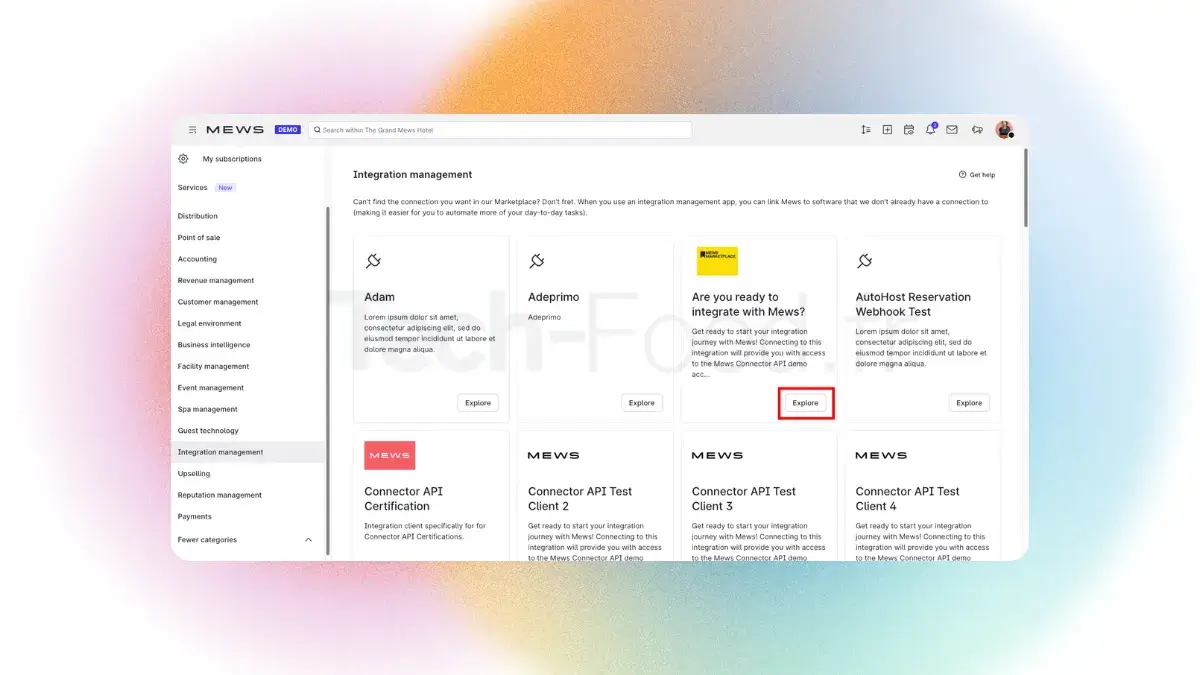The width and height of the screenshot is (1200, 675).
Task: Click the plug icon on the Adam card
Action: pyautogui.click(x=373, y=261)
